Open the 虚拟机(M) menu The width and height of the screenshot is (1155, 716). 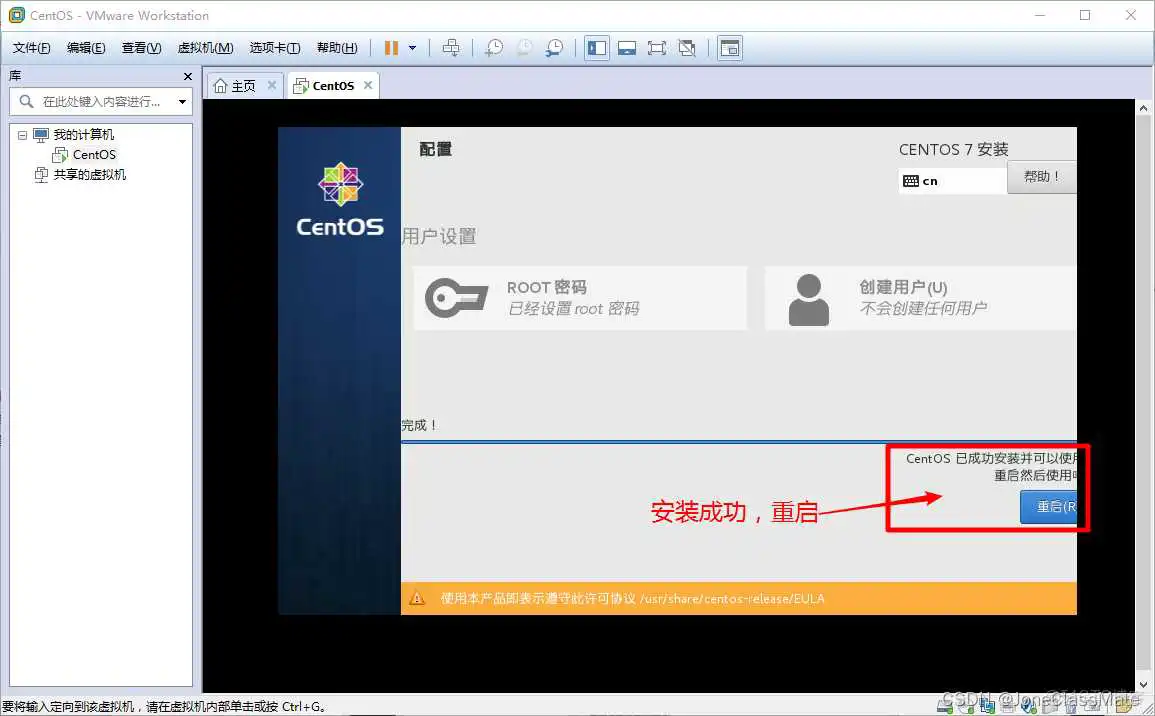pos(204,47)
